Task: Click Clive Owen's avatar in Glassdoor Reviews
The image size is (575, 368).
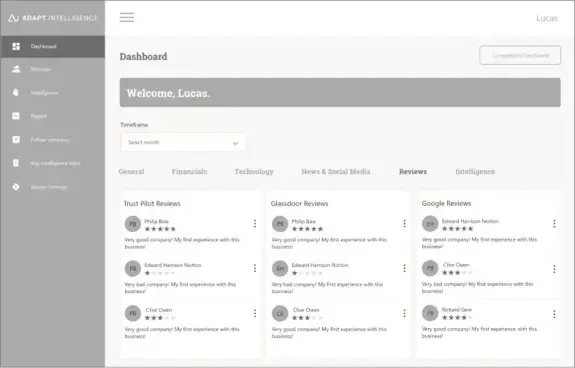Action: pyautogui.click(x=280, y=313)
